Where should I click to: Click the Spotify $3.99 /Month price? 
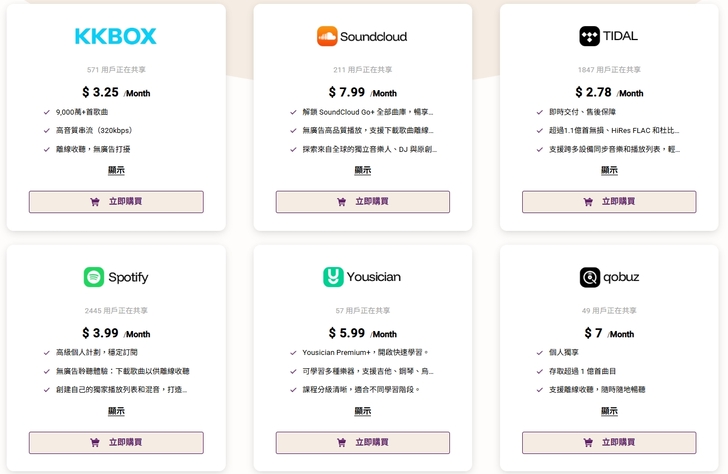pyautogui.click(x=116, y=333)
